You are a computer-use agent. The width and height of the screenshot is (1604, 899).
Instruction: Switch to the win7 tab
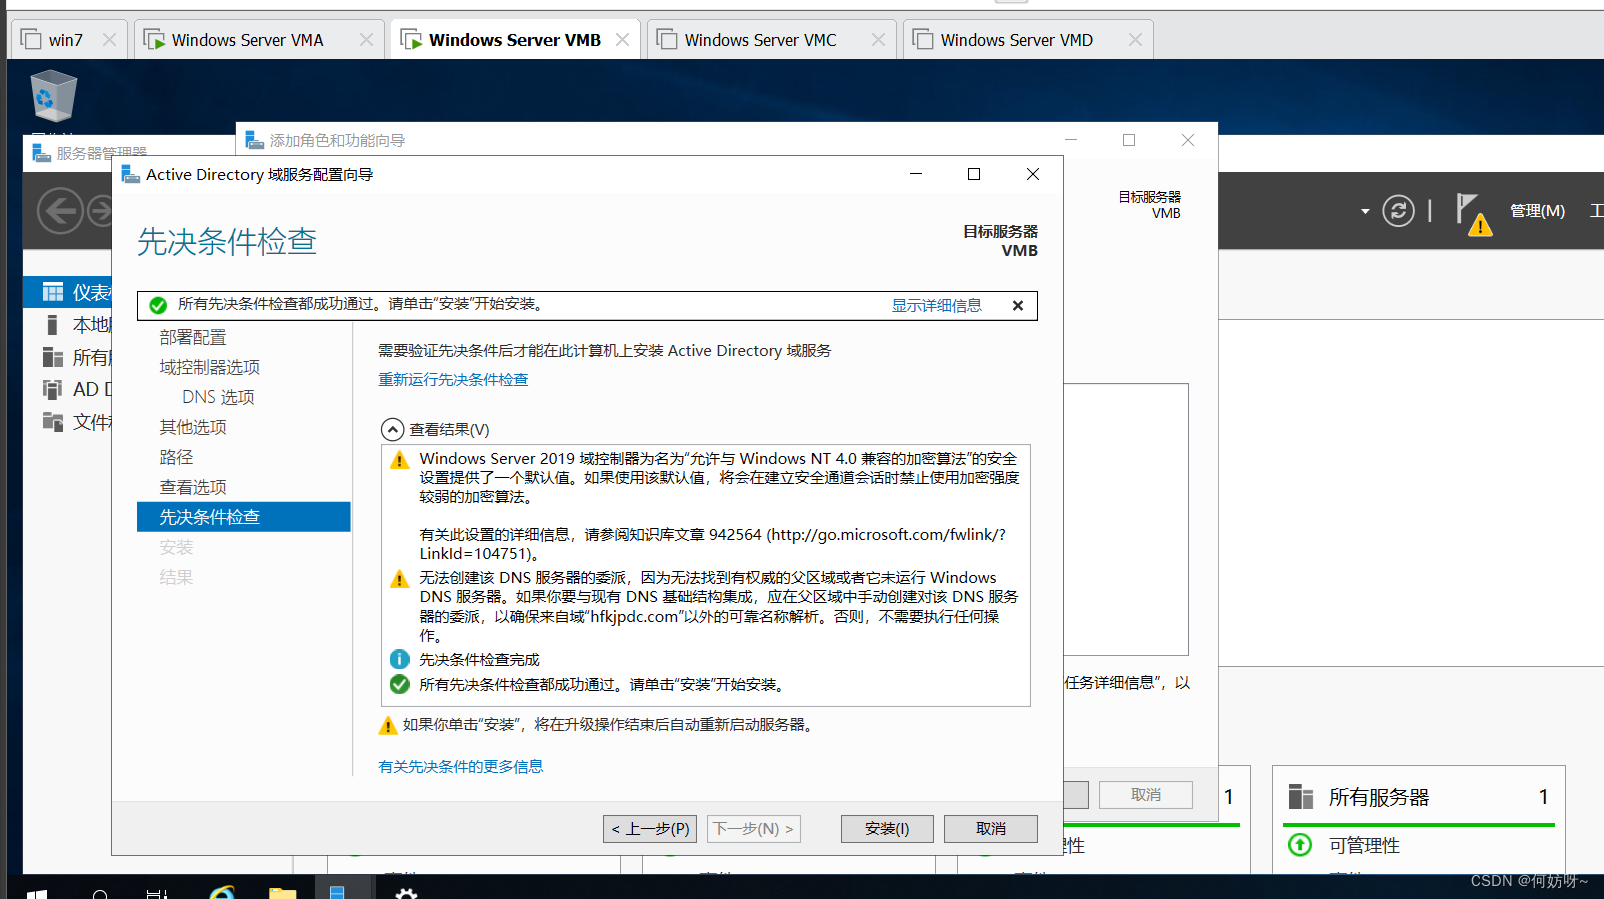(65, 40)
